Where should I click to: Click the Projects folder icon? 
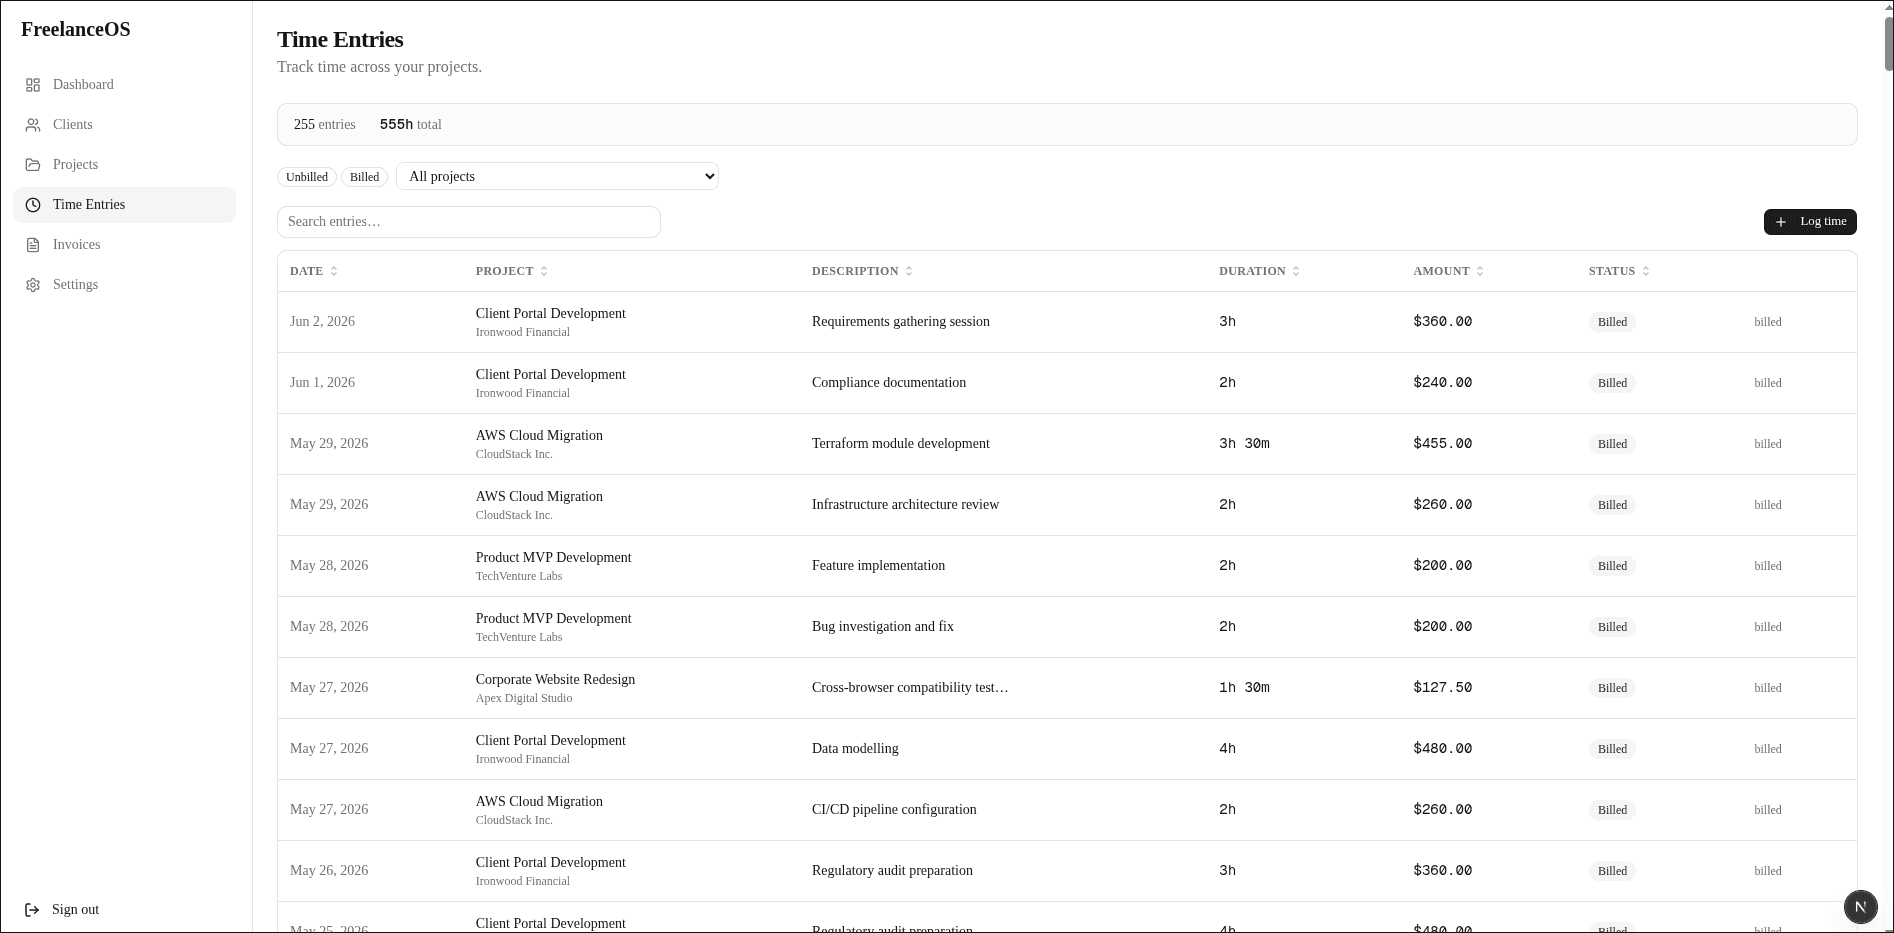tap(33, 165)
